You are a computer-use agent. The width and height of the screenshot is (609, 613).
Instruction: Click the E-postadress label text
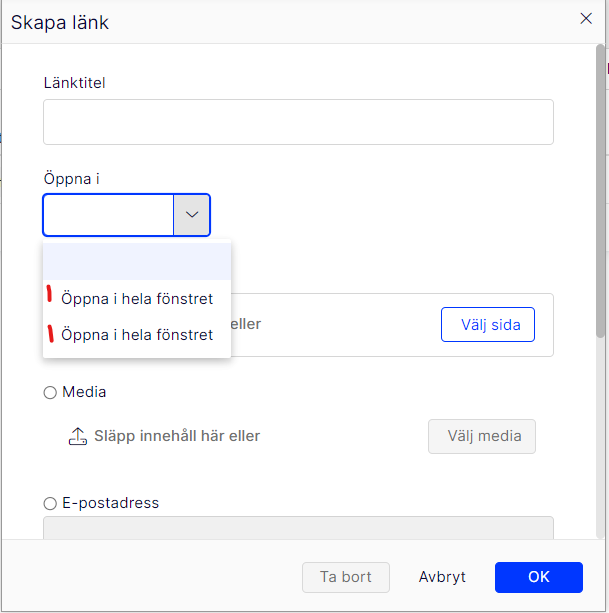click(110, 503)
